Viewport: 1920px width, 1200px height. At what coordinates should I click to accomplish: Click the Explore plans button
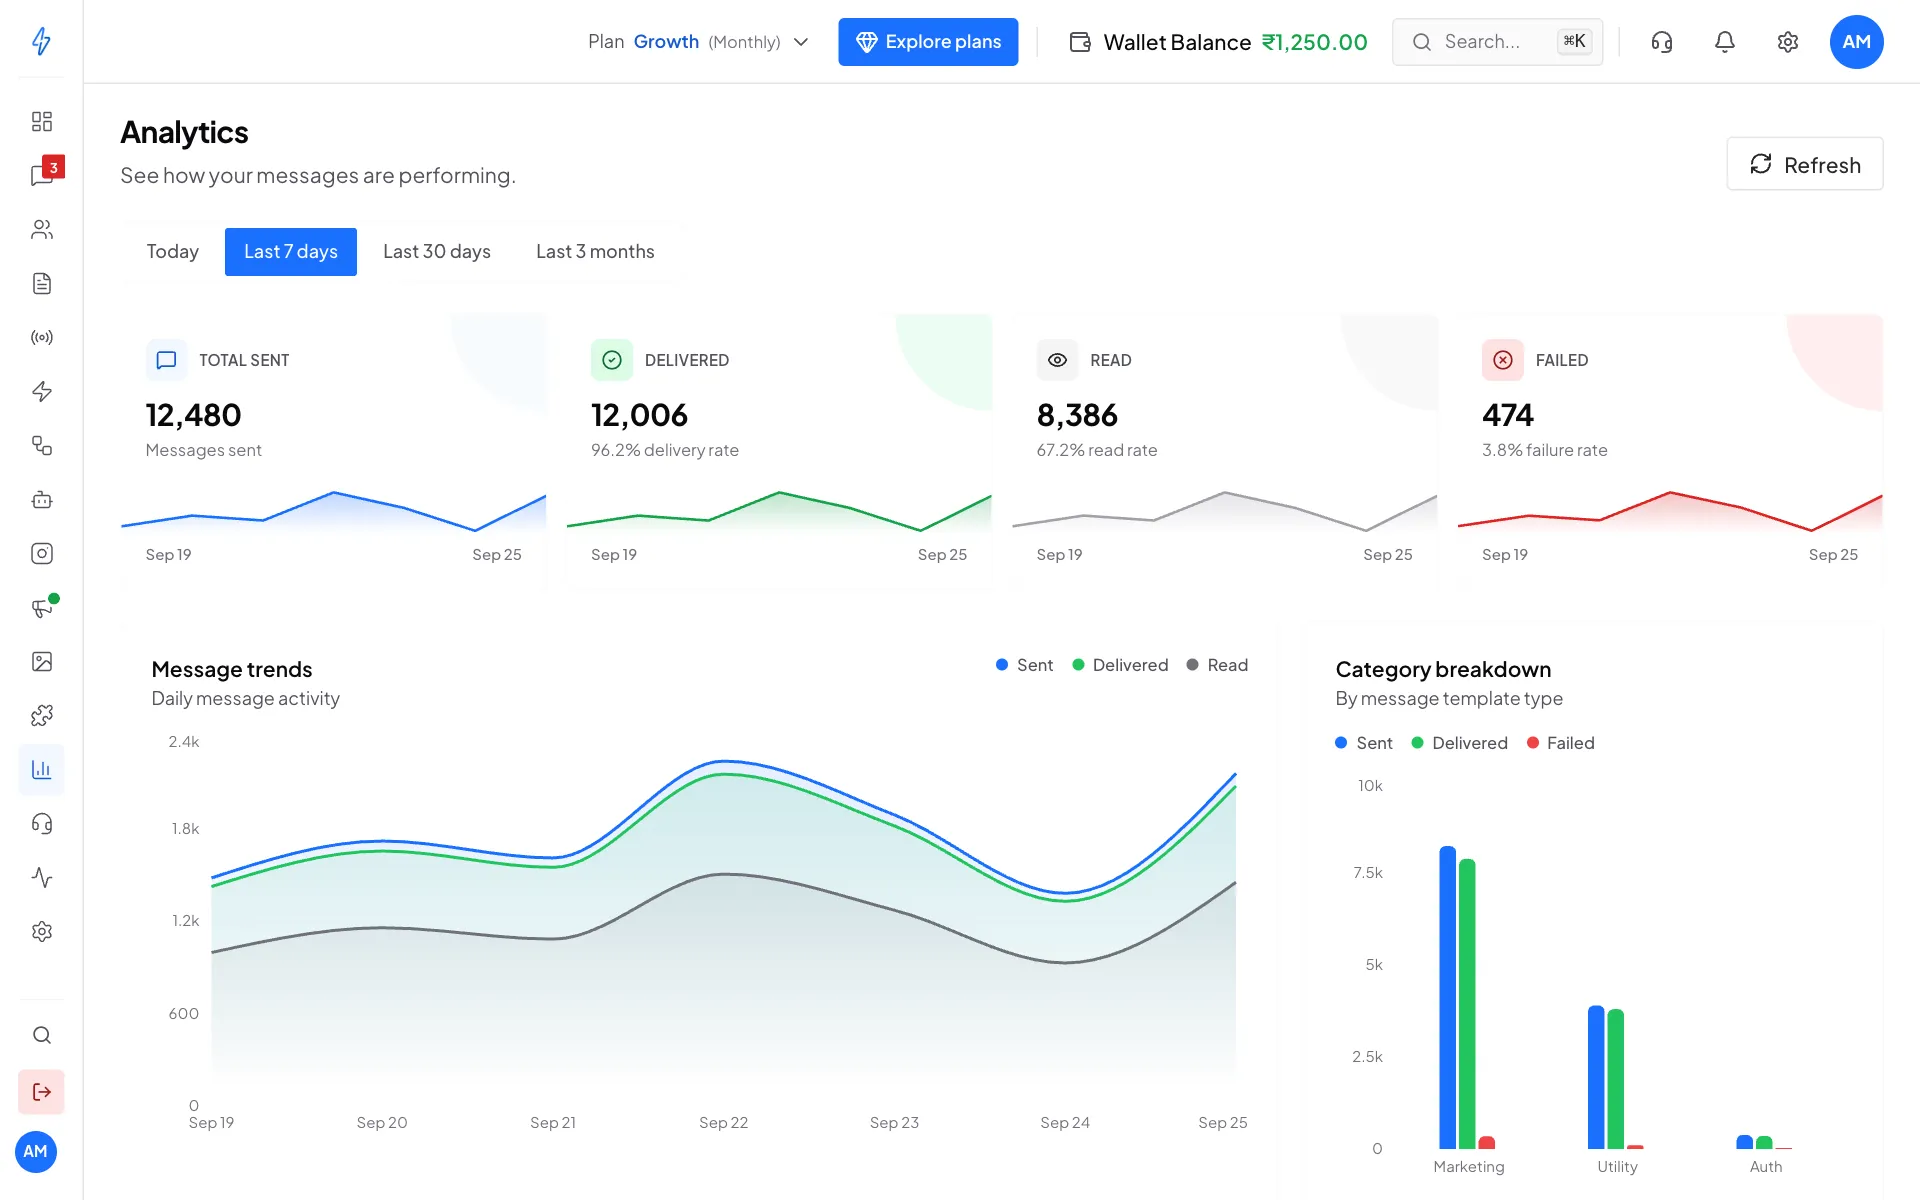tap(928, 42)
